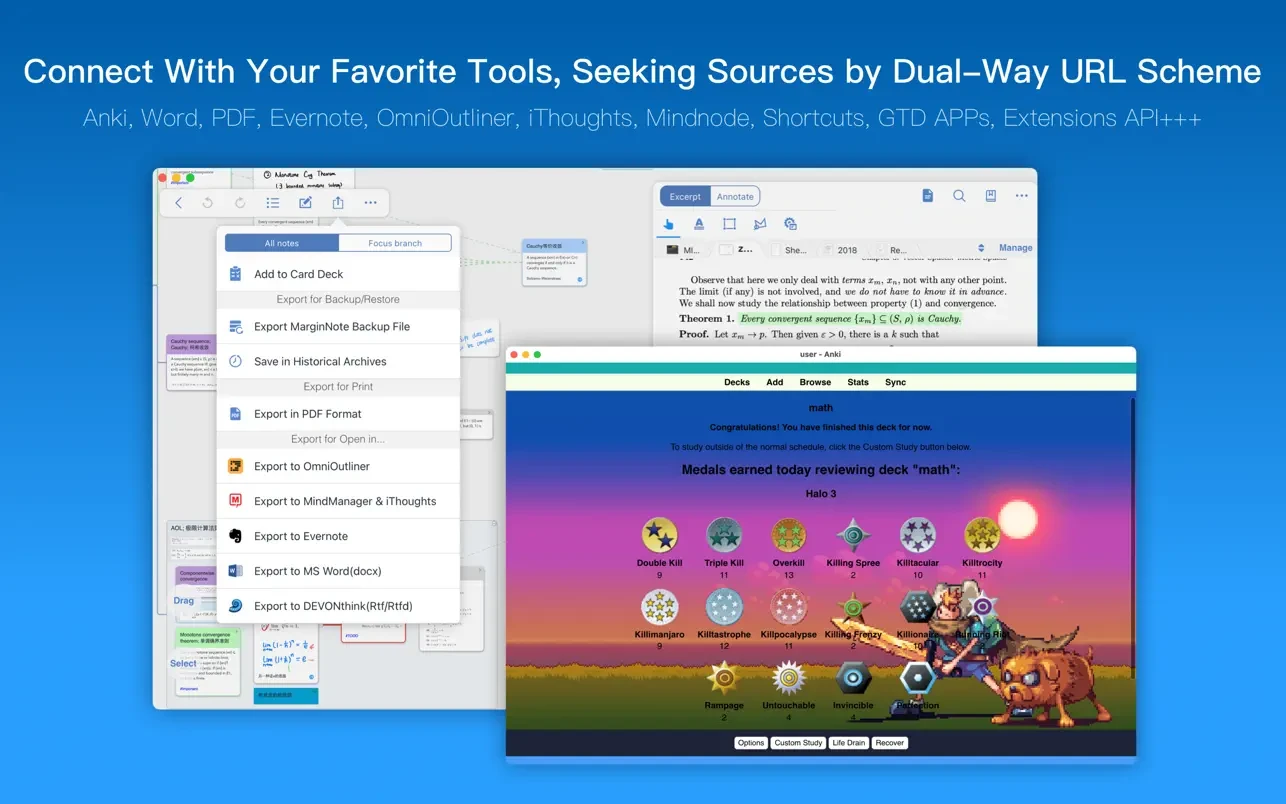Switch to Focus branch segment

(395, 243)
